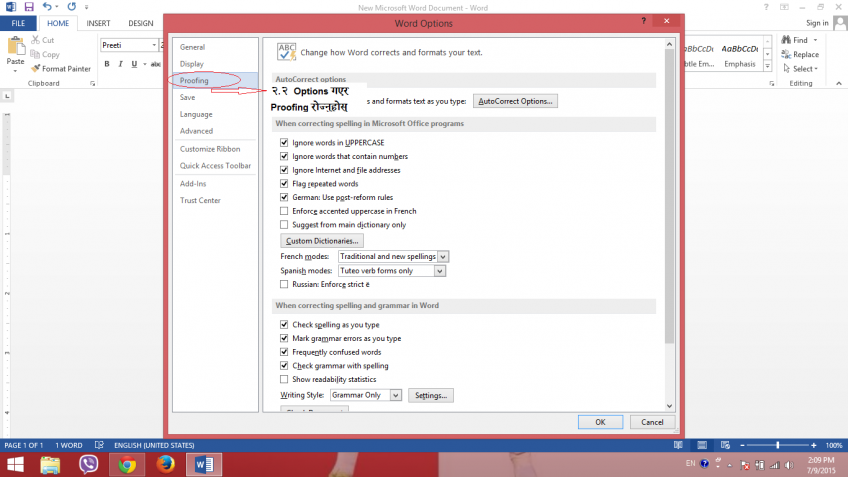Click the Paste clipboard icon
848x477 pixels.
click(16, 47)
